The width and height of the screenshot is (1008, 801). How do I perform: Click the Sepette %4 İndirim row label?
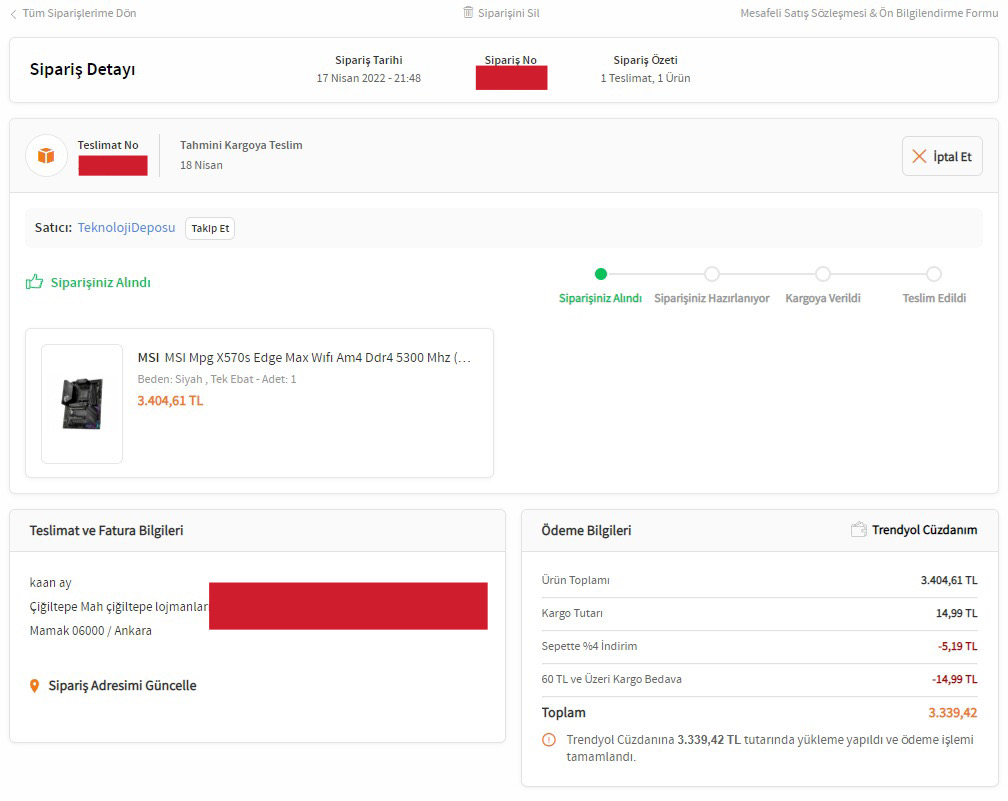(589, 646)
